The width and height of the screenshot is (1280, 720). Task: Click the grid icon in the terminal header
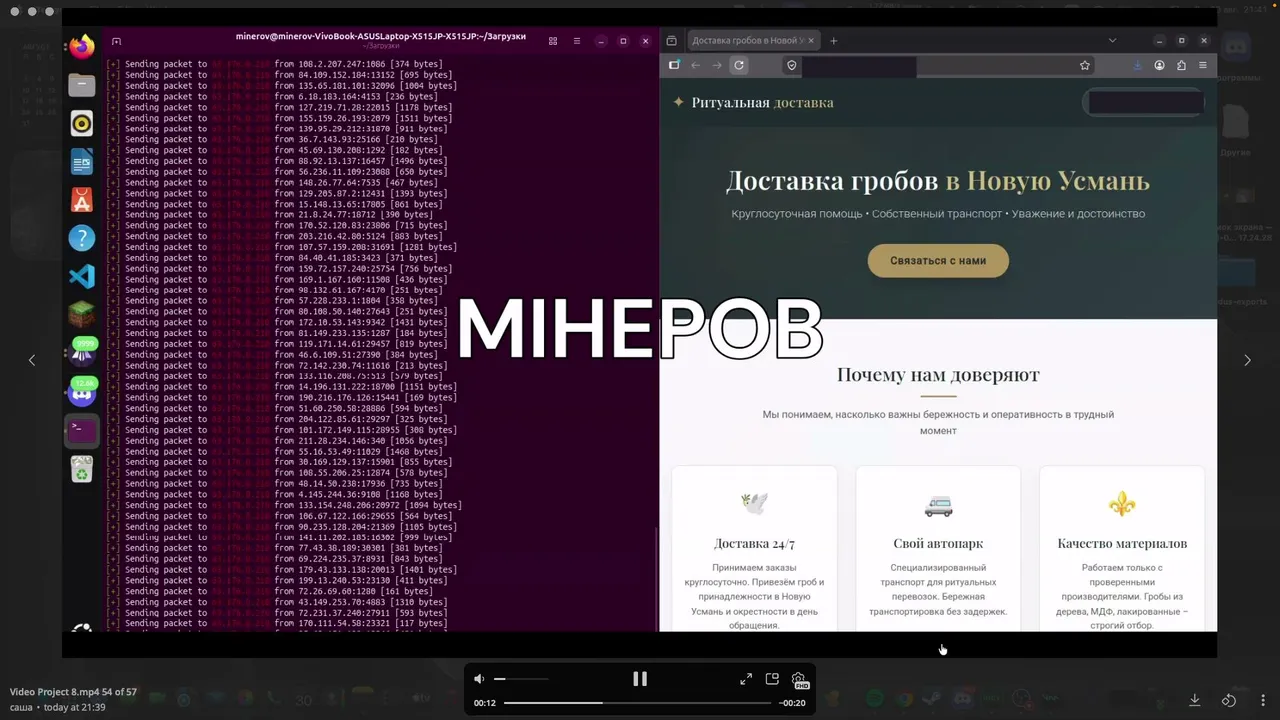tap(553, 41)
